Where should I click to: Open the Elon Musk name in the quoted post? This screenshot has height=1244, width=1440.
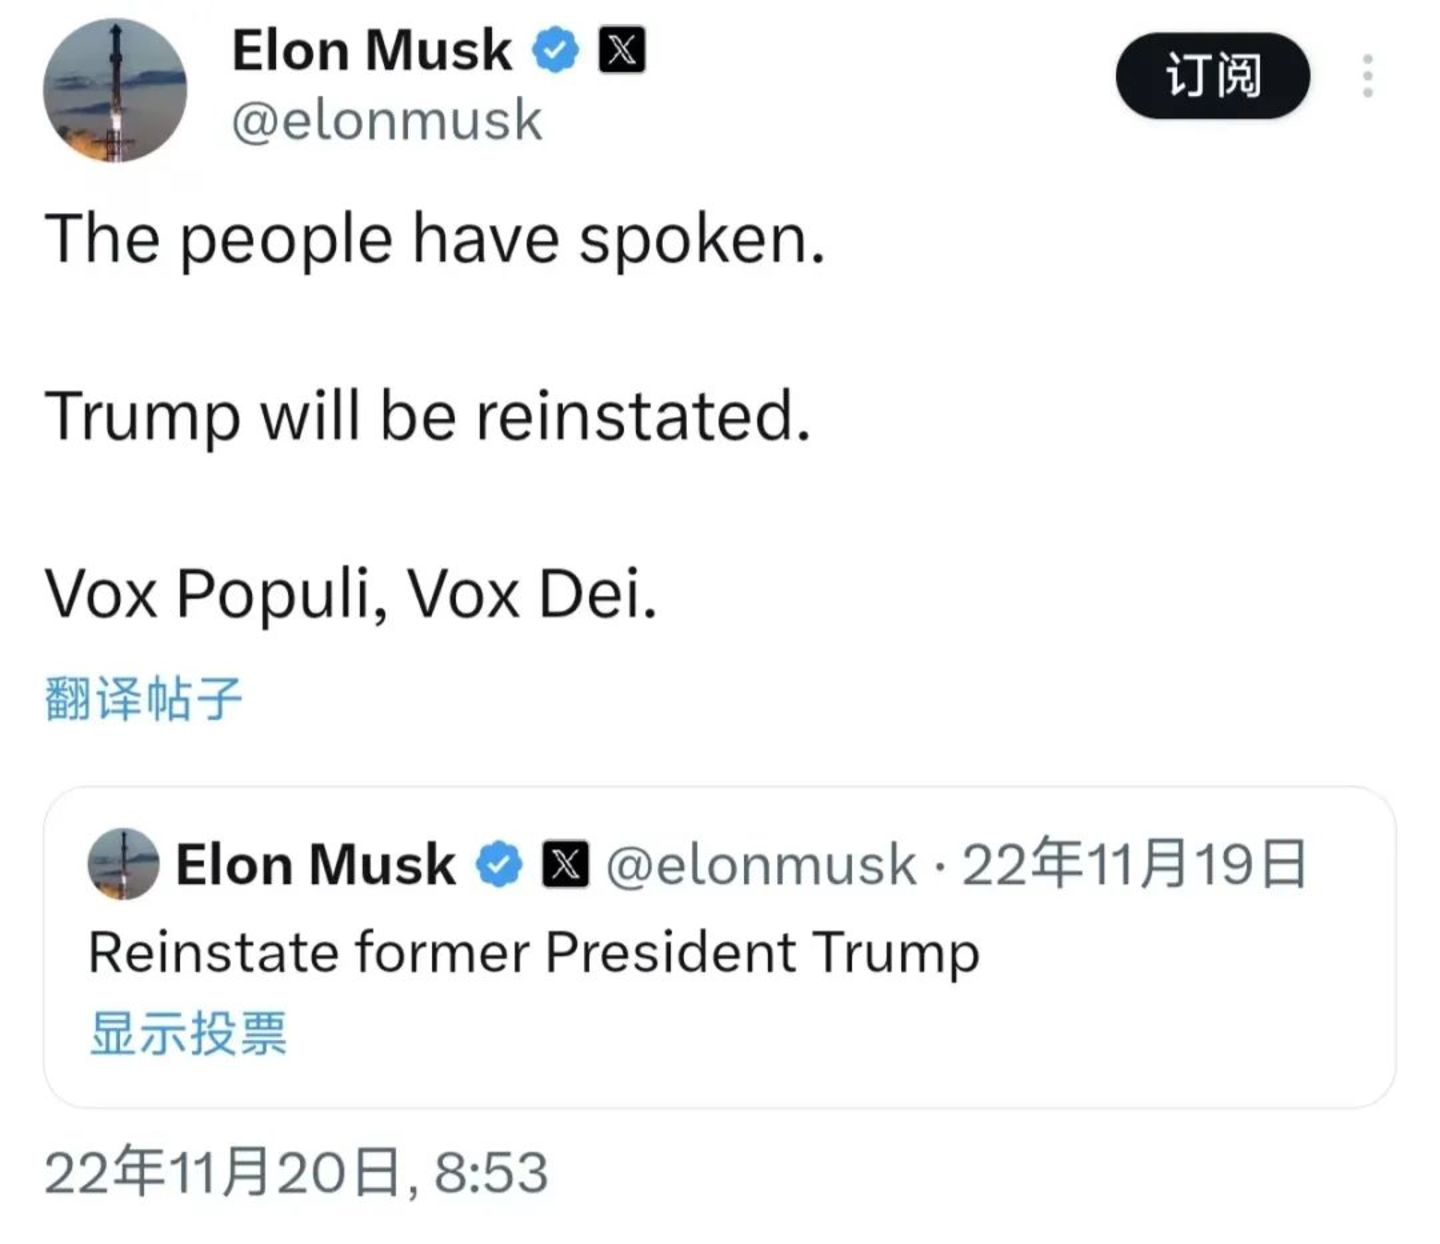pos(315,865)
